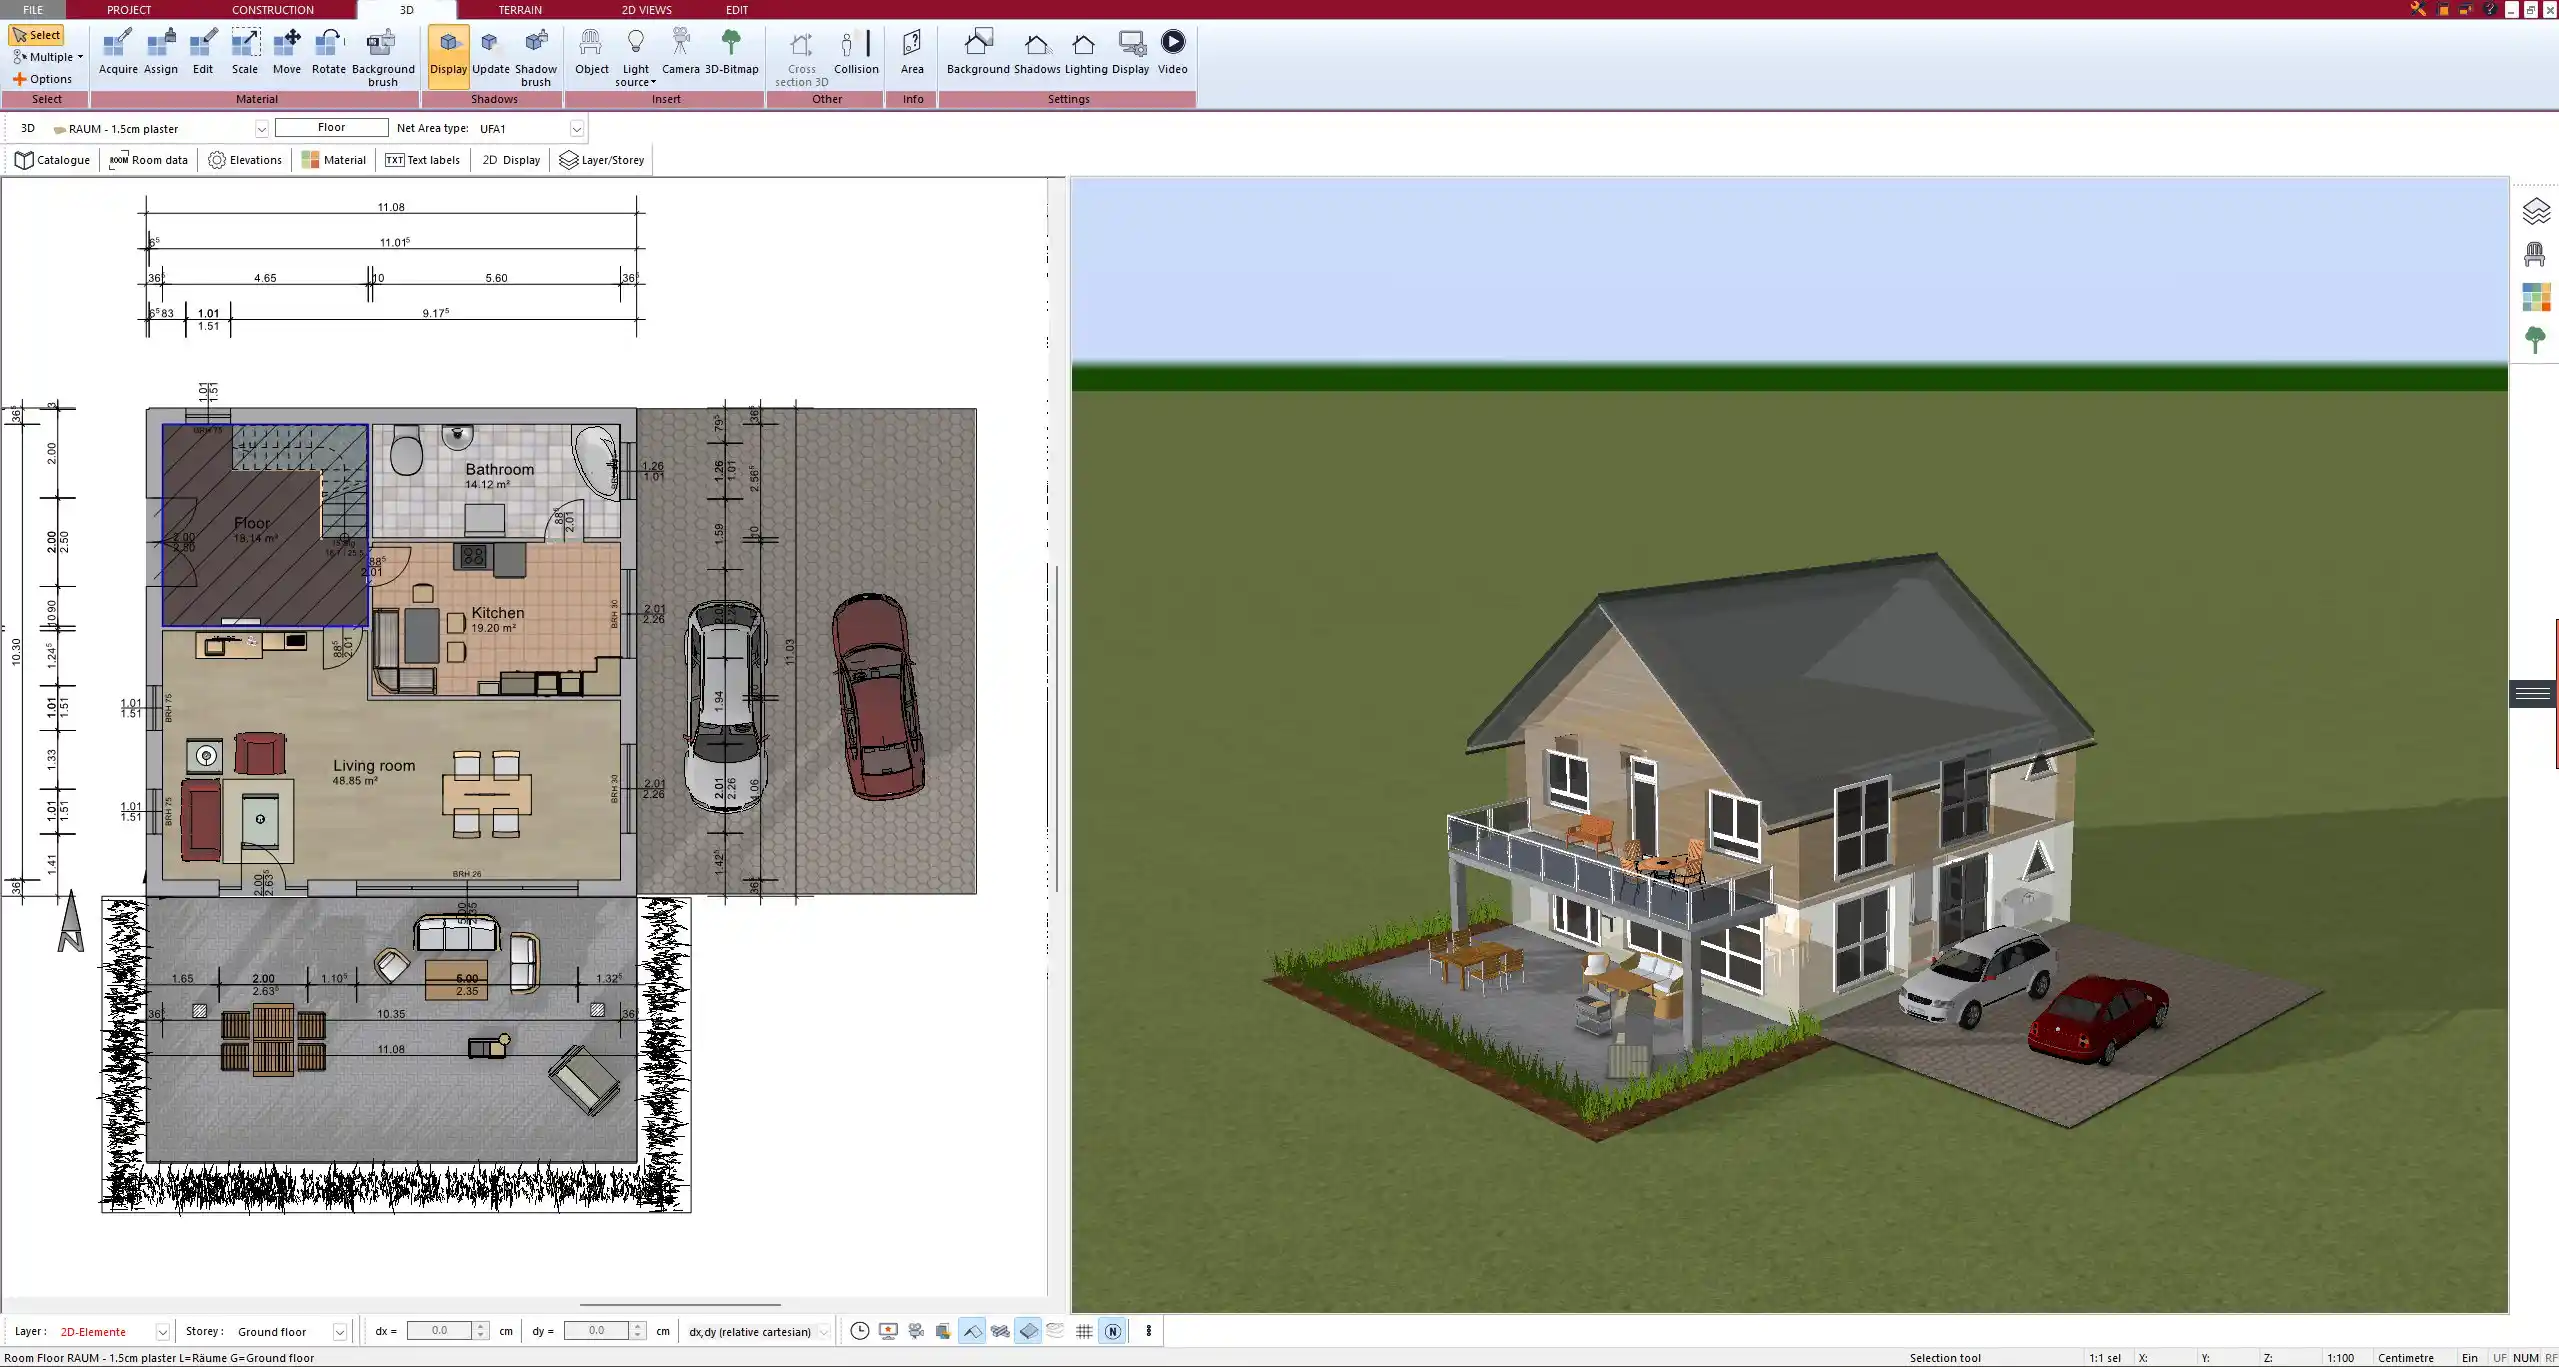2559x1367 pixels.
Task: Select the Shadow brush tool
Action: point(536,58)
